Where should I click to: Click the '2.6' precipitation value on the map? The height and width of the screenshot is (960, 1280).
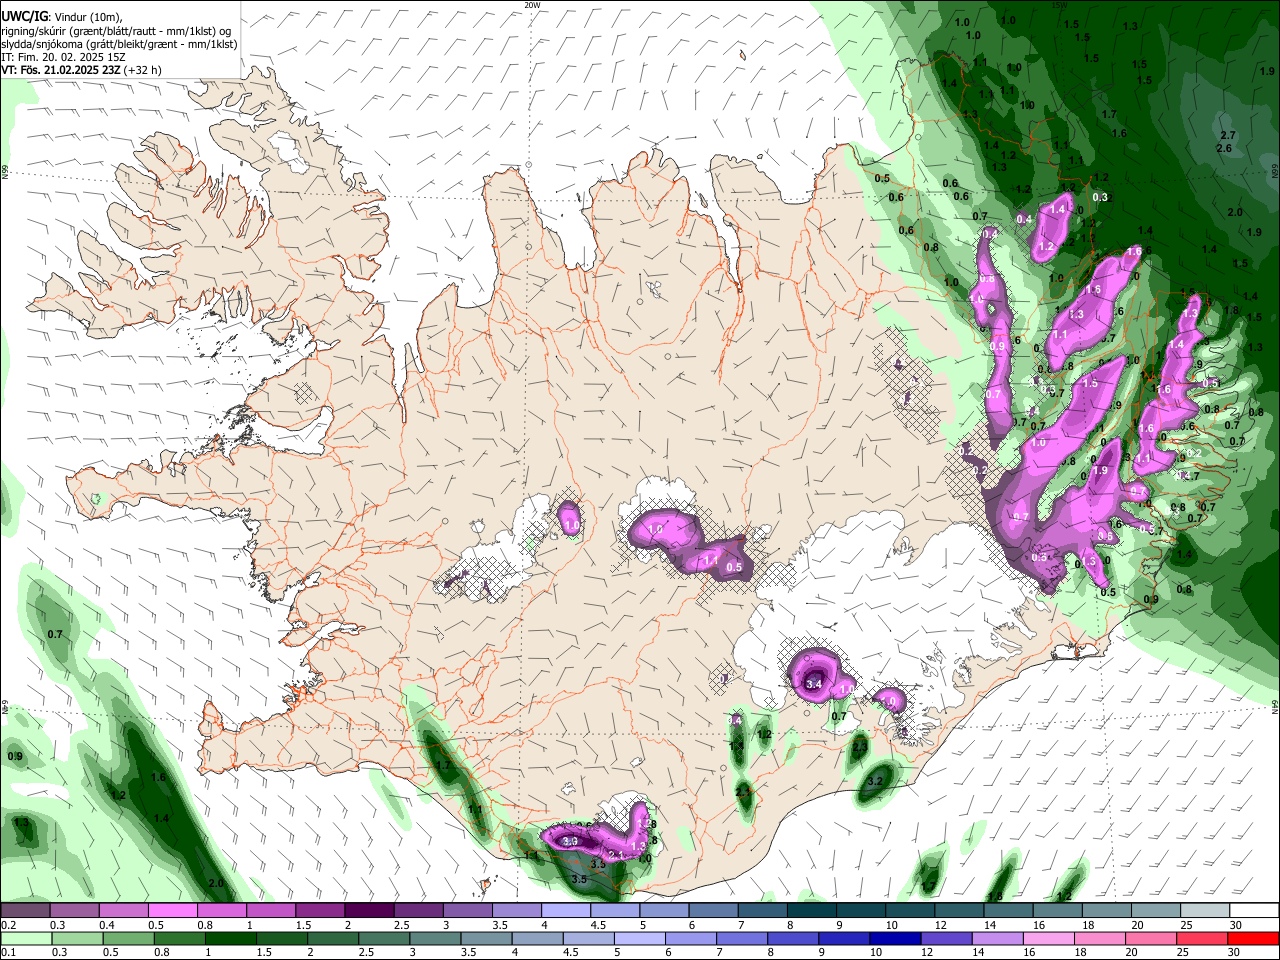(x=1223, y=148)
